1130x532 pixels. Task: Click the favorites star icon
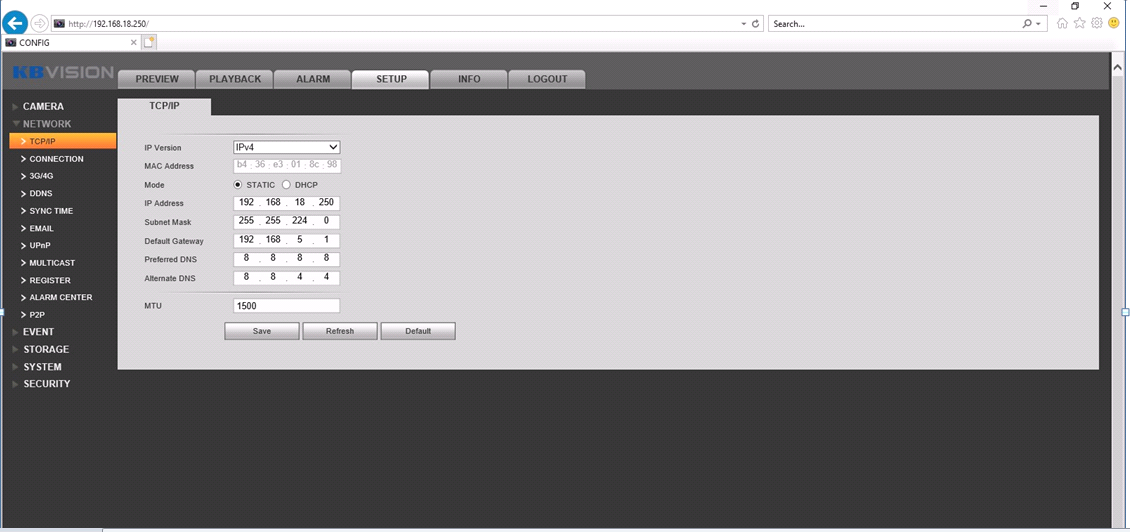[1079, 23]
